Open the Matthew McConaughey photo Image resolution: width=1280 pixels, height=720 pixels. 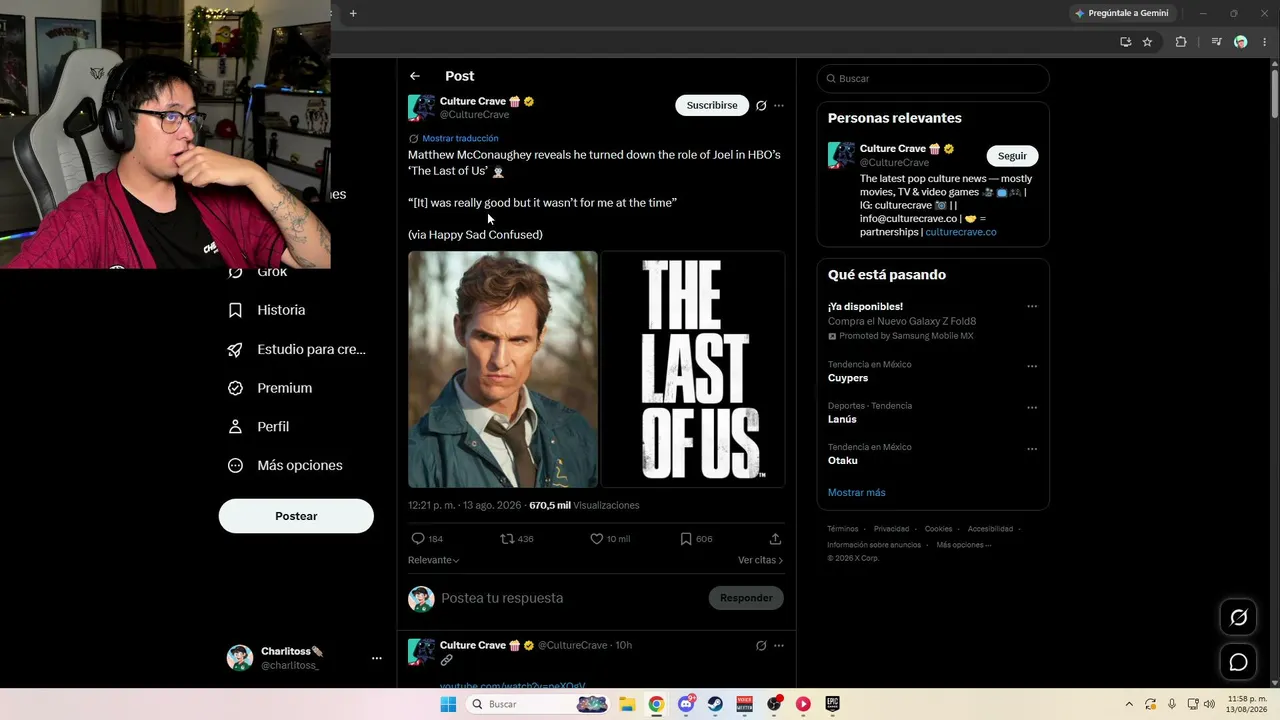(503, 369)
